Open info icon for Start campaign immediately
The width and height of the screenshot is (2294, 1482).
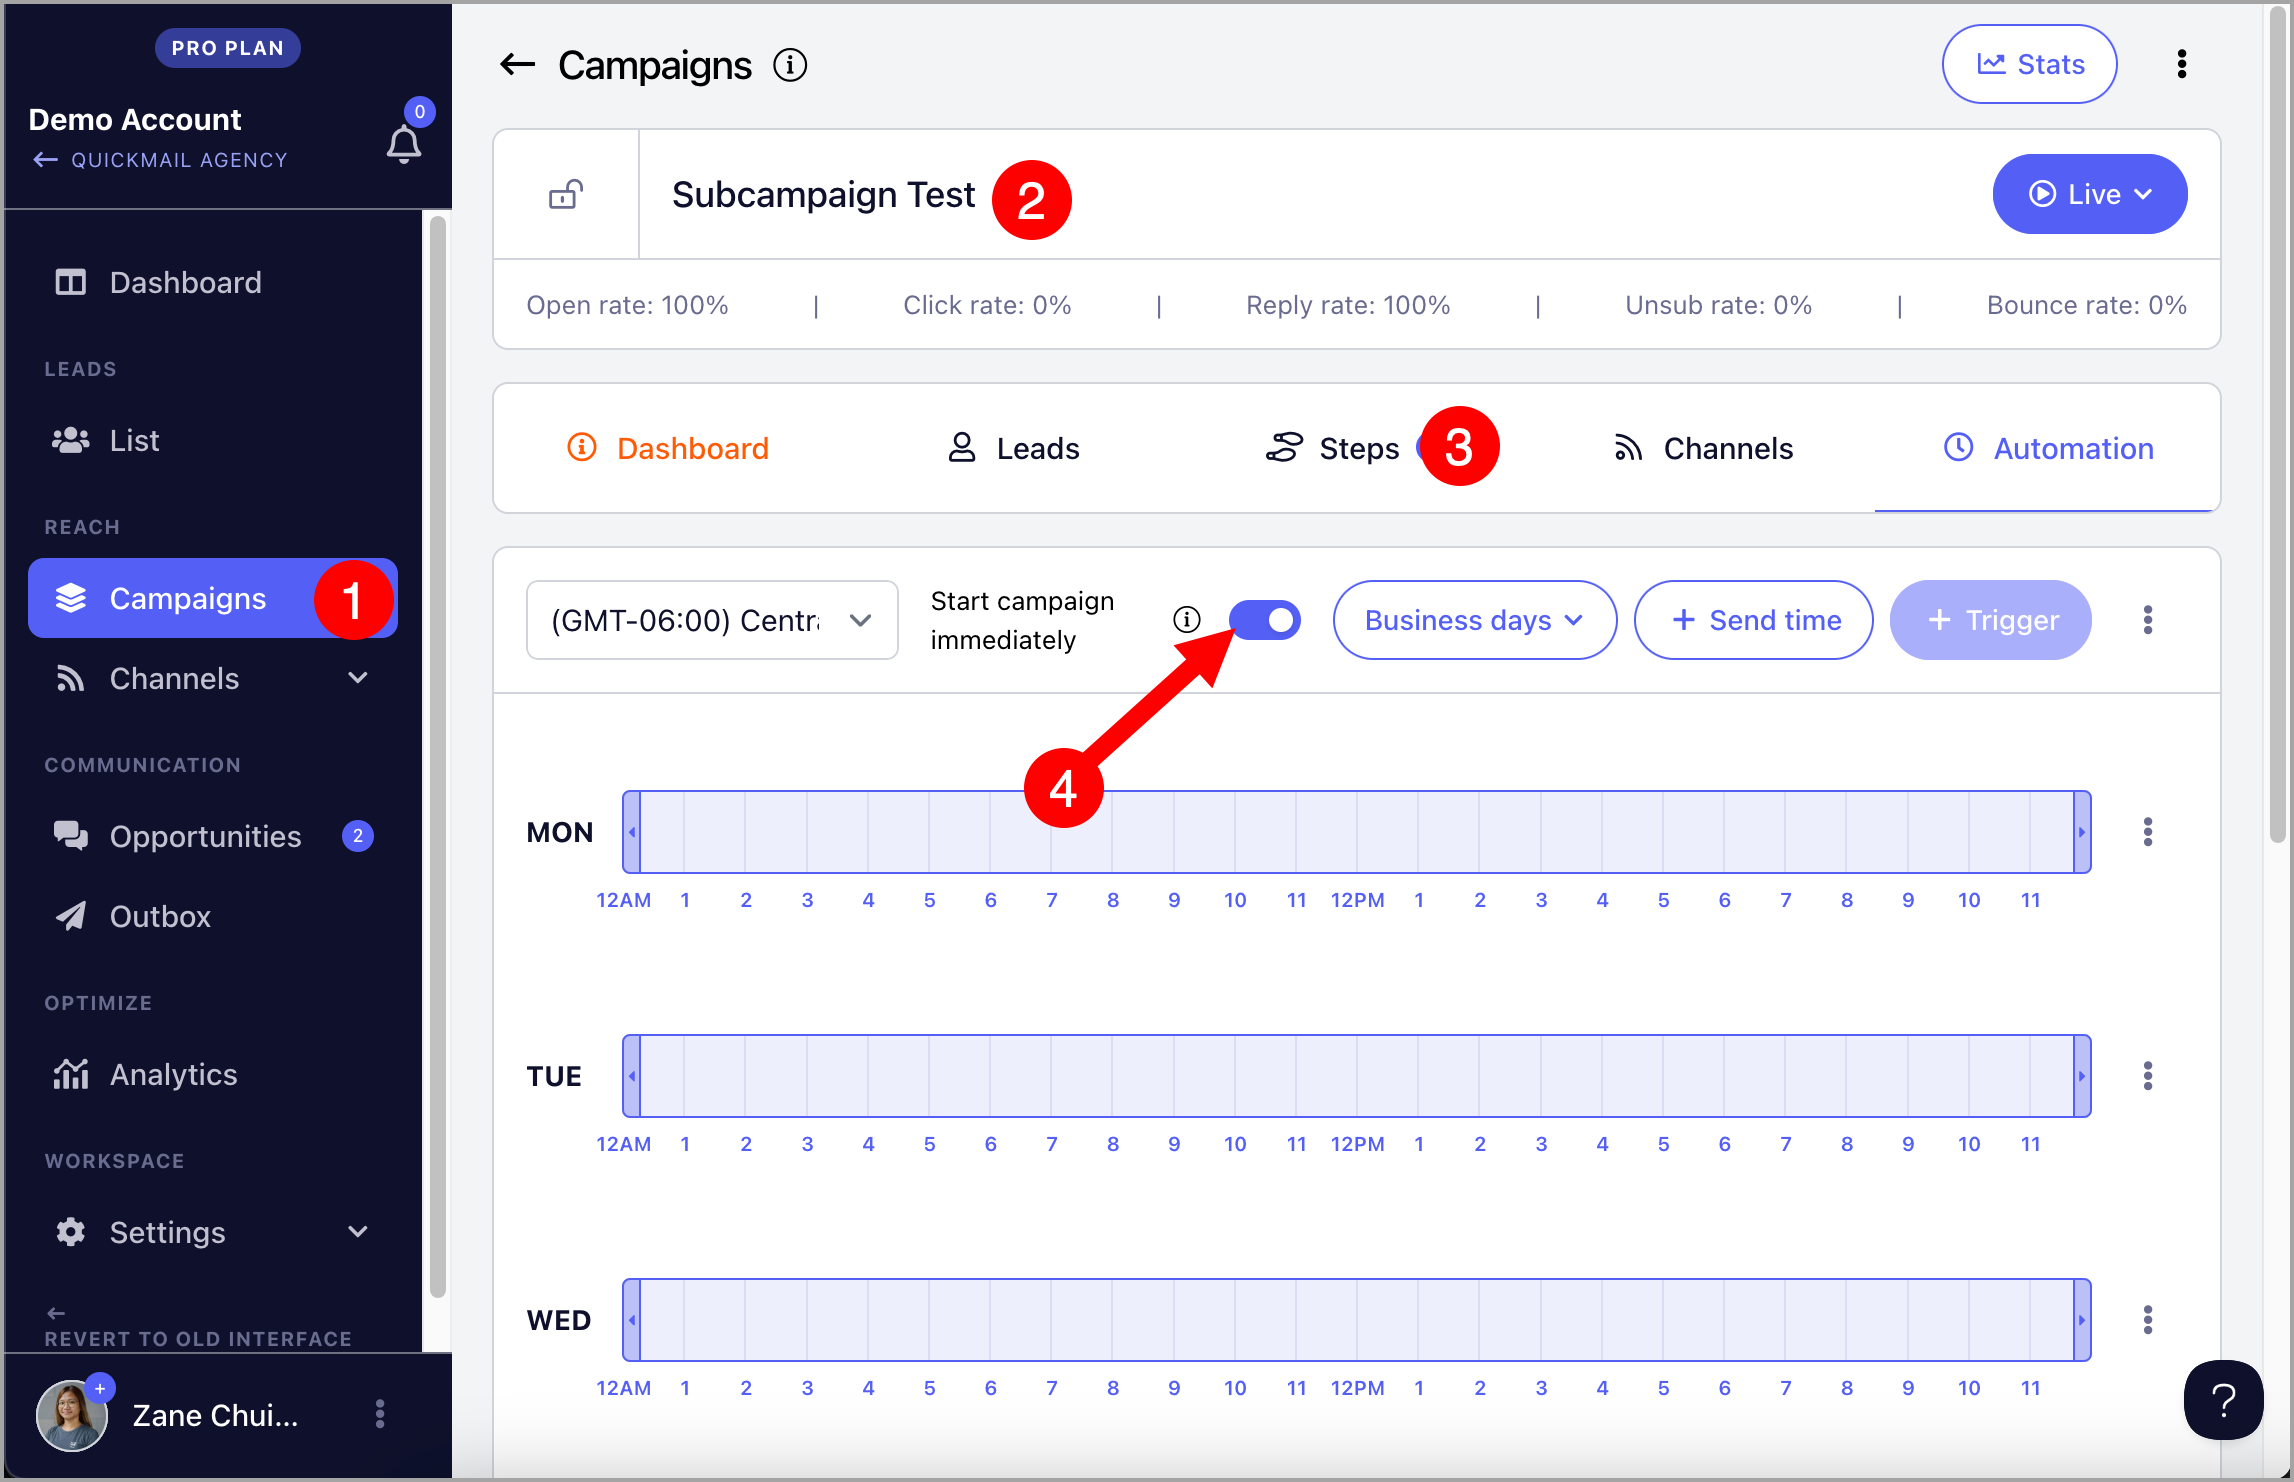point(1186,620)
